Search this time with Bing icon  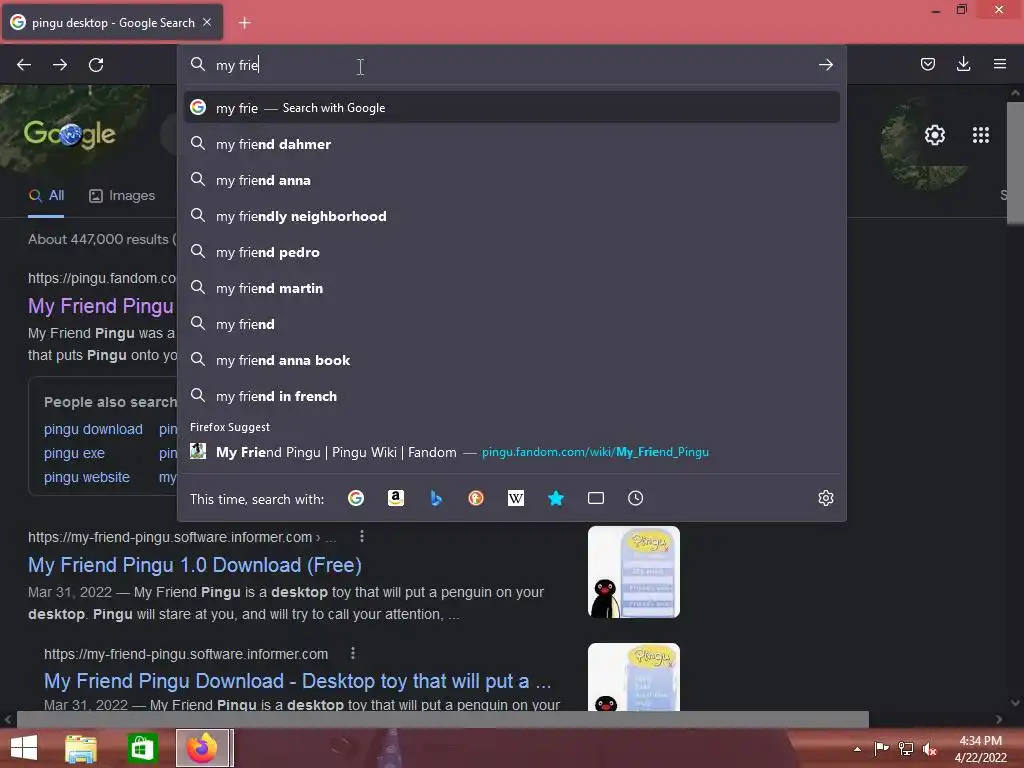[x=436, y=498]
